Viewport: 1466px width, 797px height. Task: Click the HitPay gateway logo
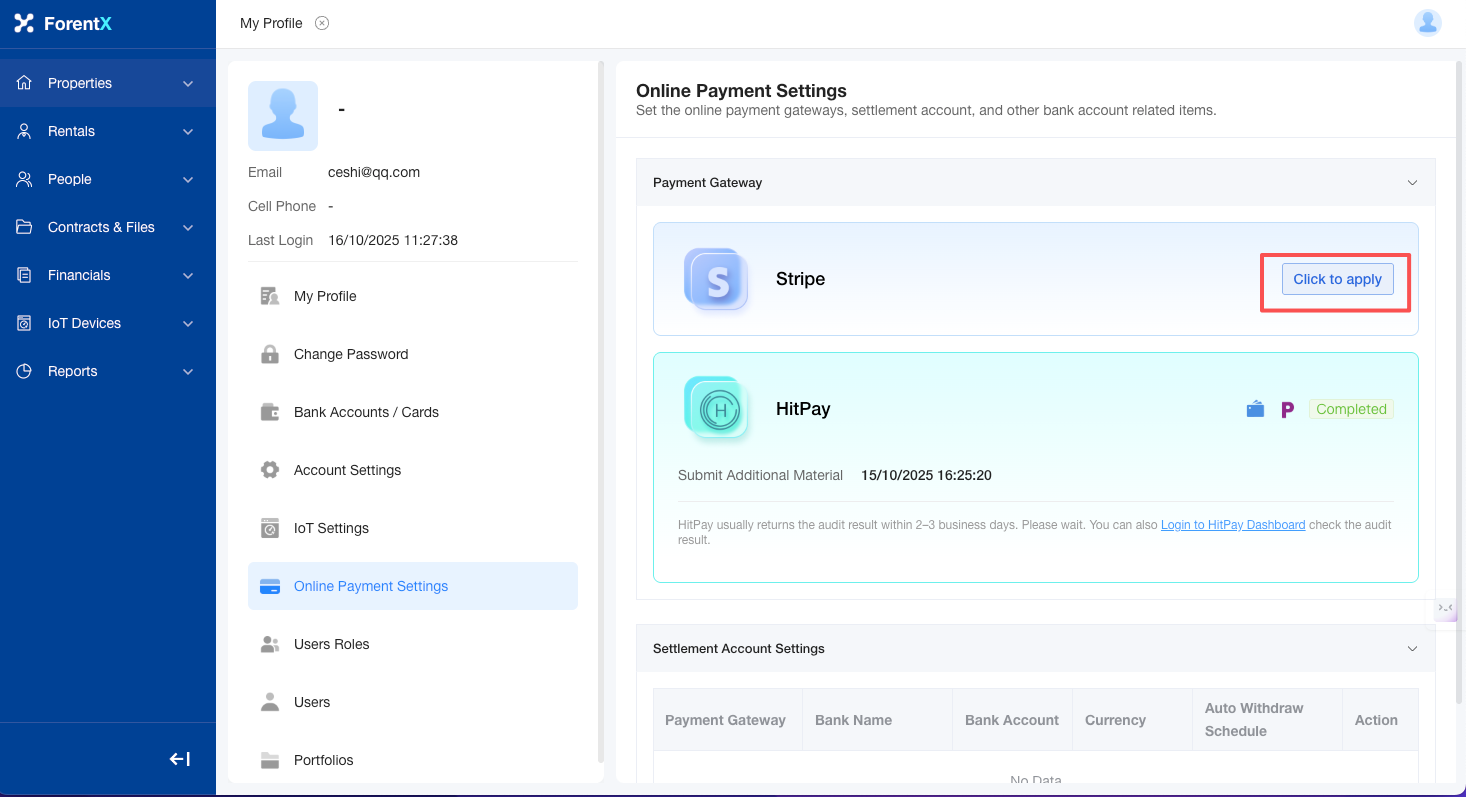click(716, 408)
